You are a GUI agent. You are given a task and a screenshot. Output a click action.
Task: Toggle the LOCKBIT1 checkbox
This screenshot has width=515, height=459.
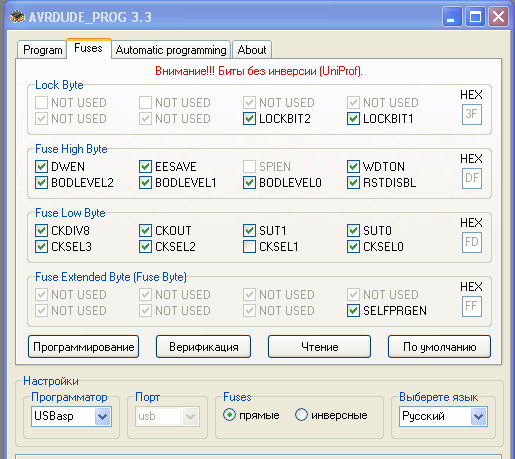353,119
